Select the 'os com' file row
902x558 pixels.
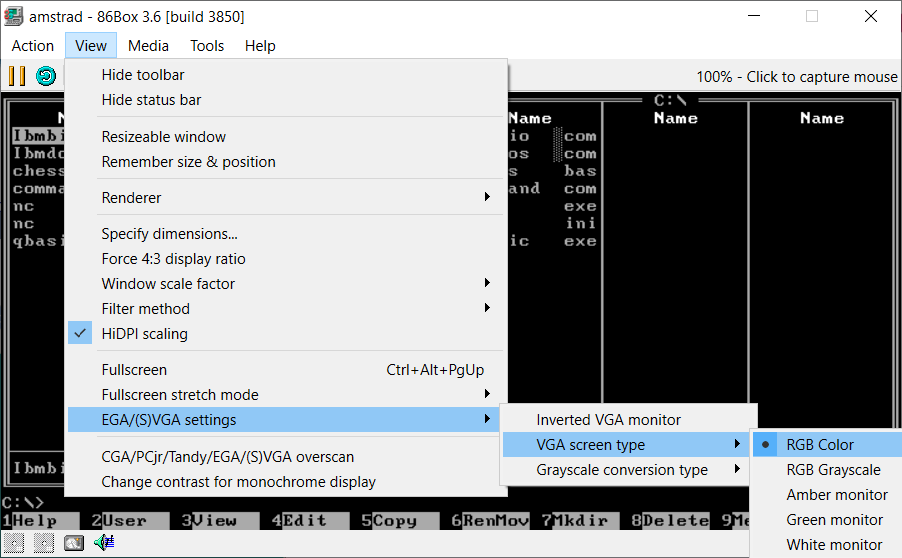click(x=552, y=154)
